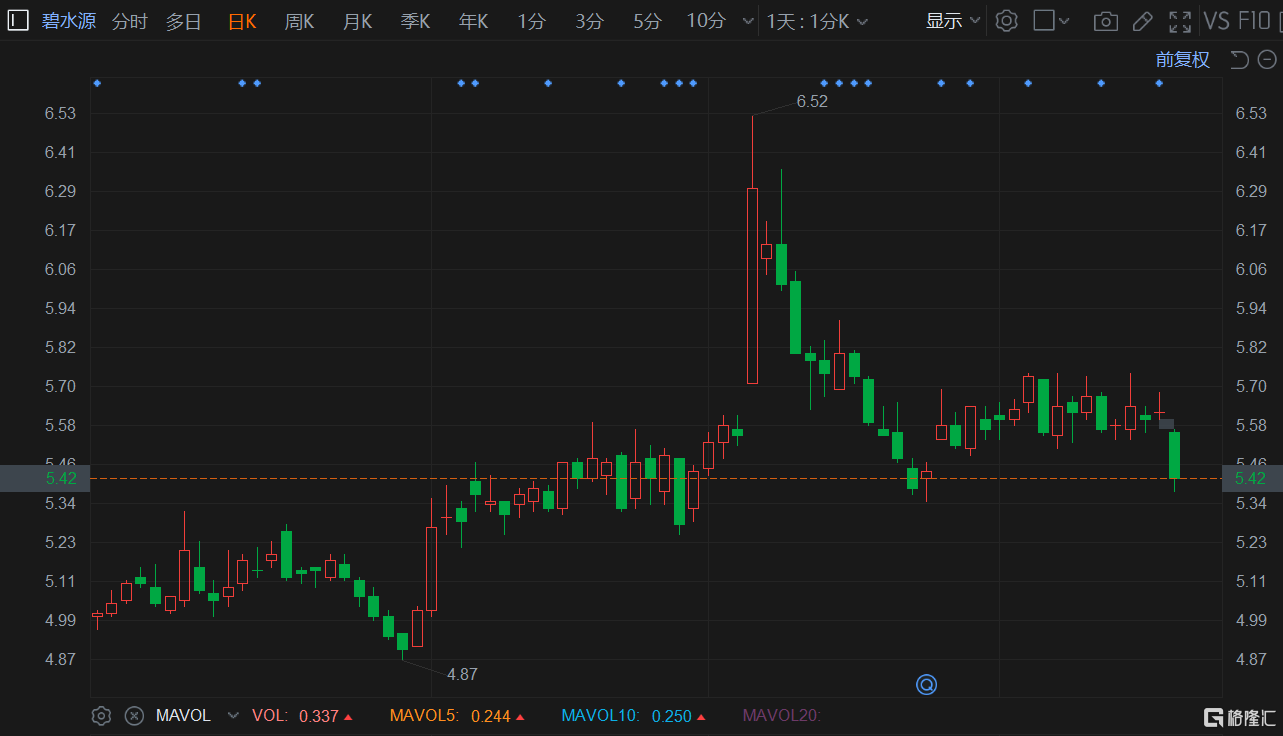
Task: Select the square layout icon
Action: point(1043,21)
